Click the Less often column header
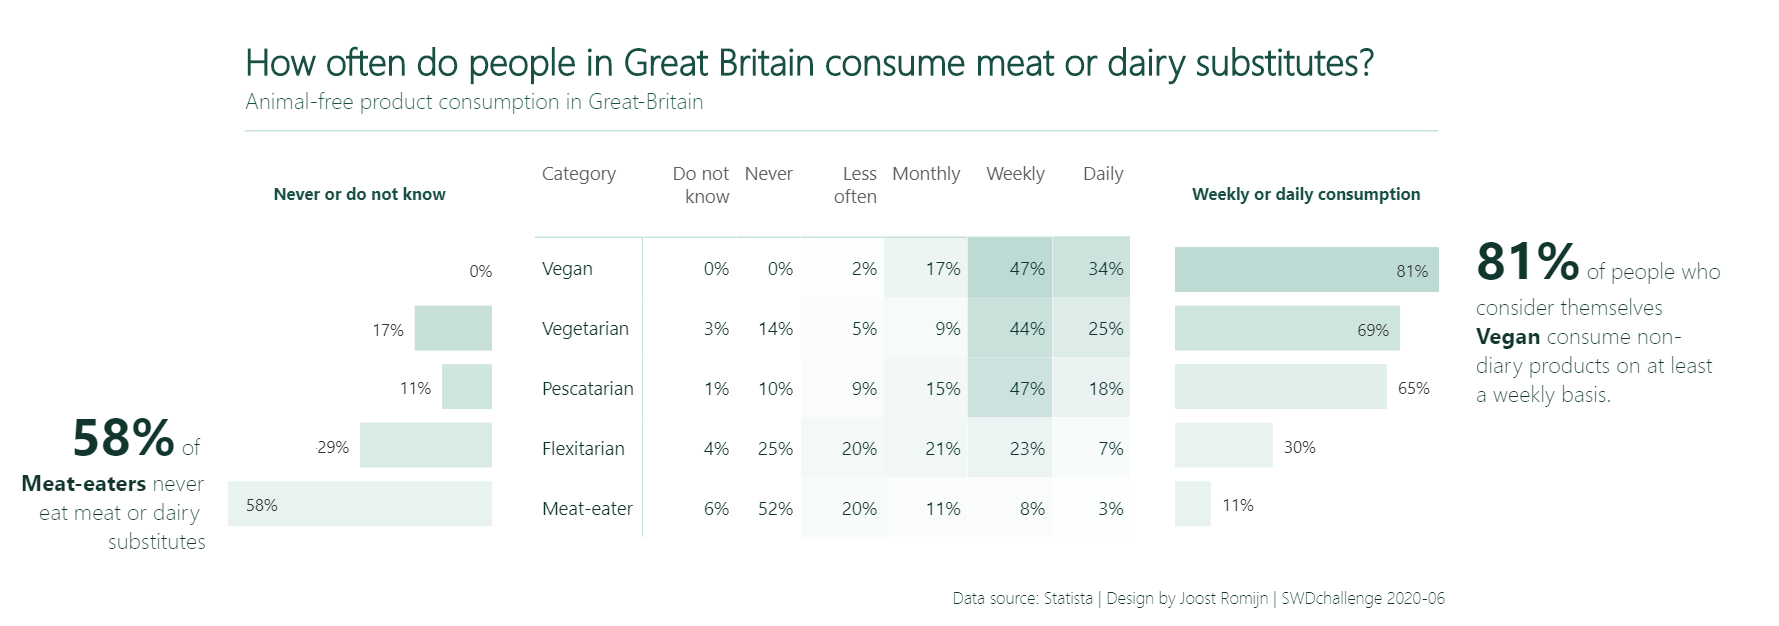 coord(856,185)
